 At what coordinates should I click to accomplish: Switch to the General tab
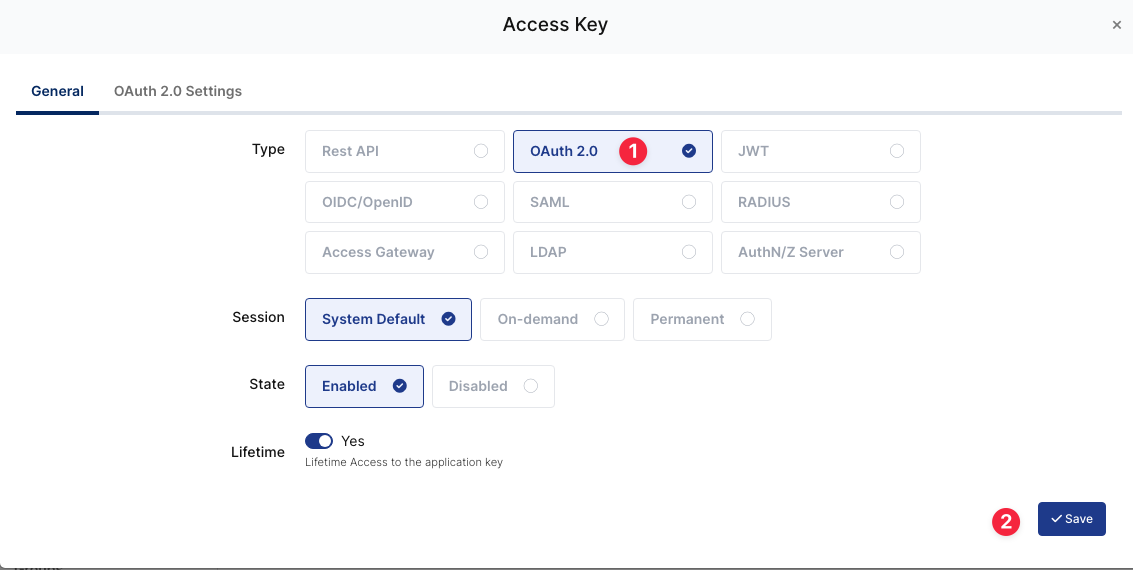(57, 91)
